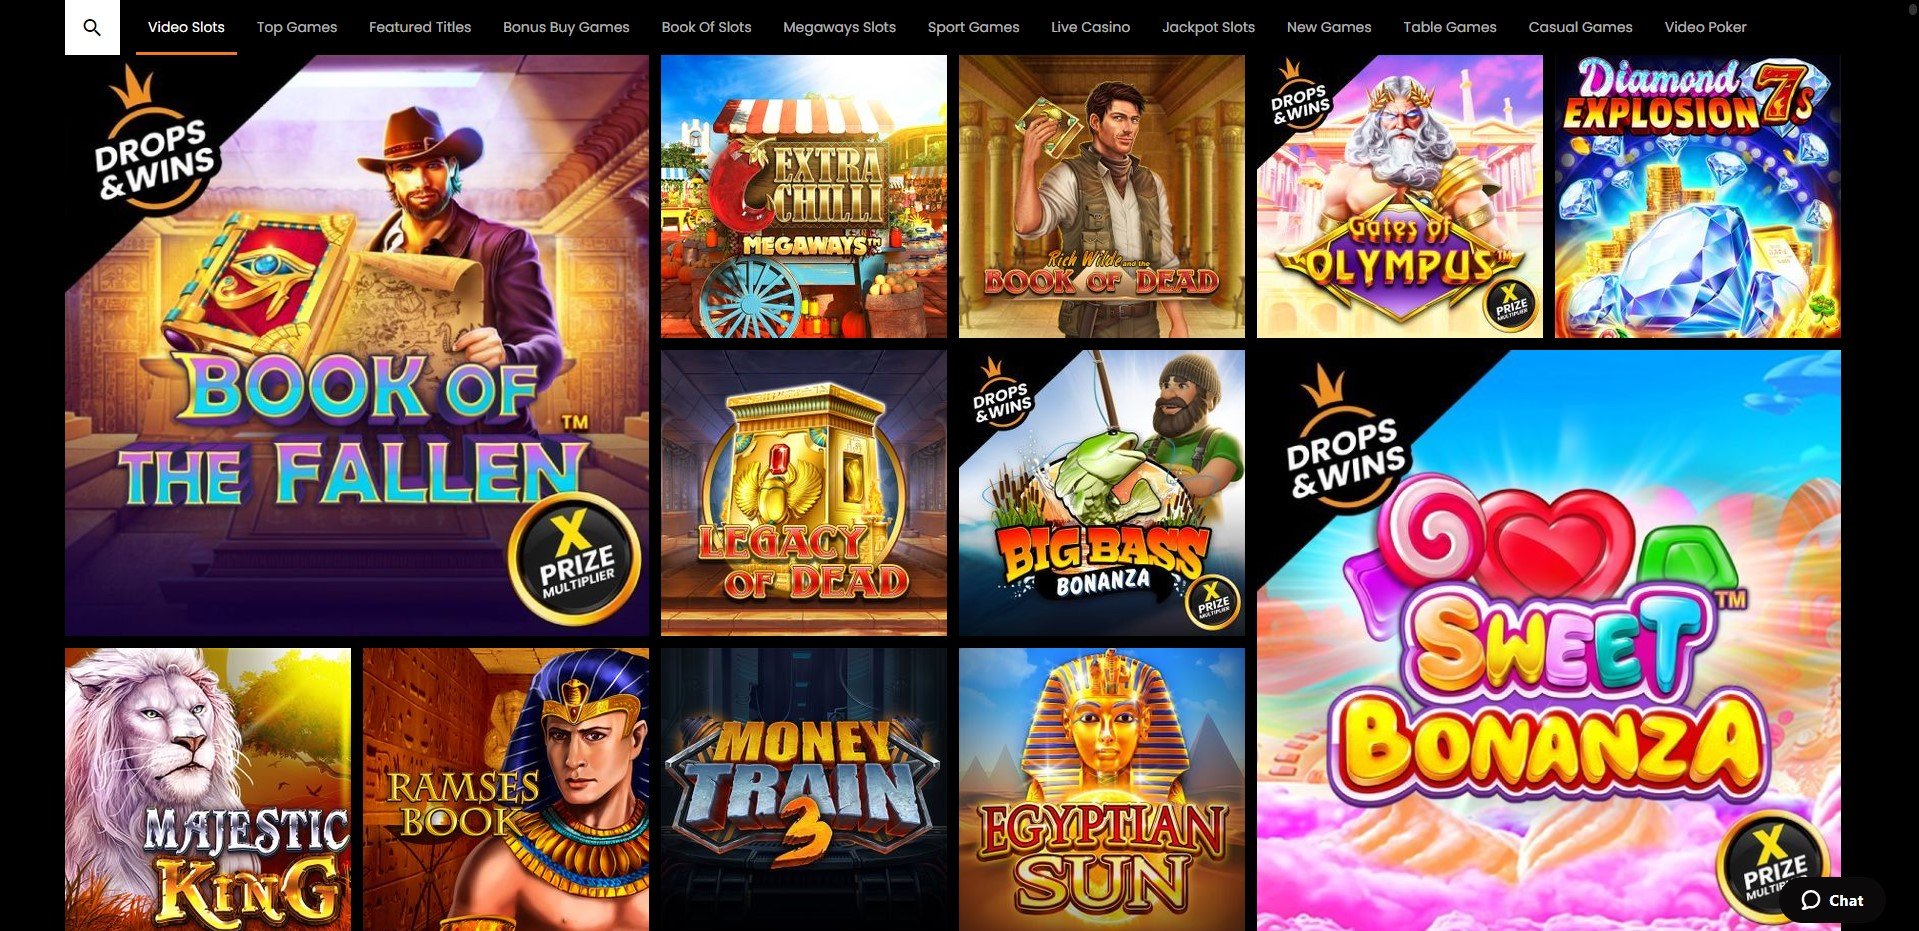Select the Live Casino tab
Screen dimensions: 1919x931
1090,27
